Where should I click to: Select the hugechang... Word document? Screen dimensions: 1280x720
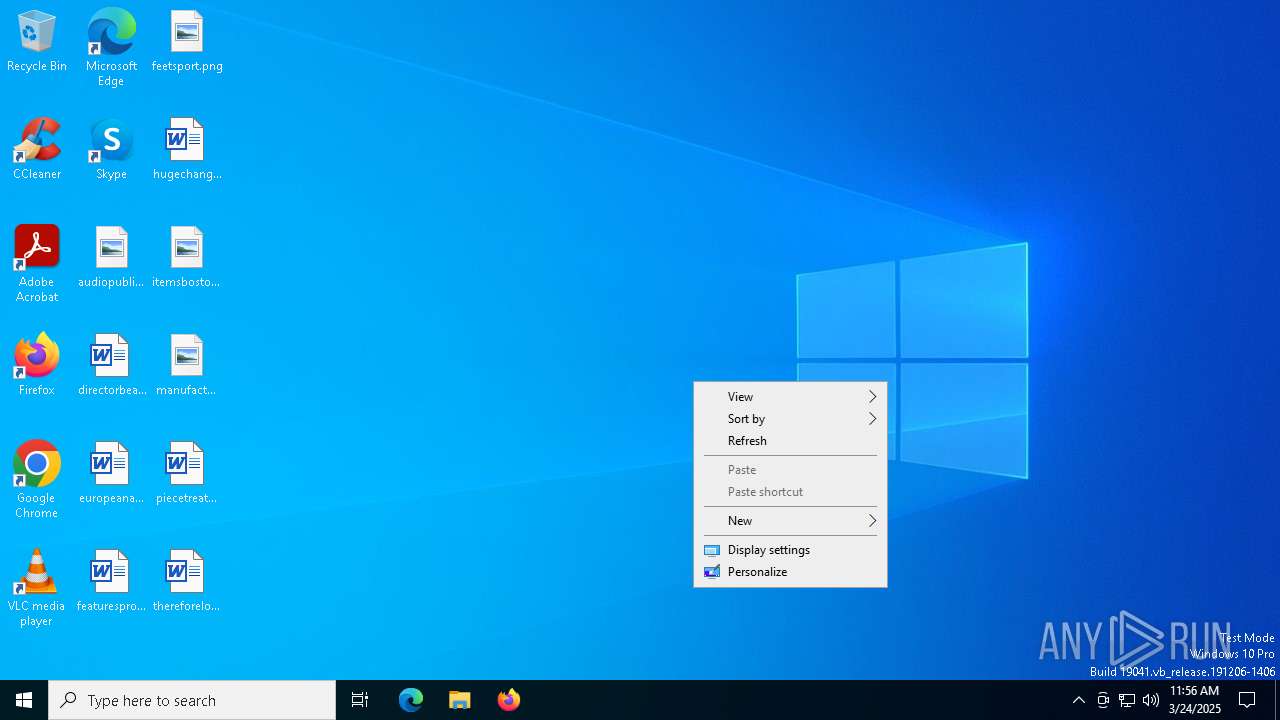pyautogui.click(x=187, y=150)
